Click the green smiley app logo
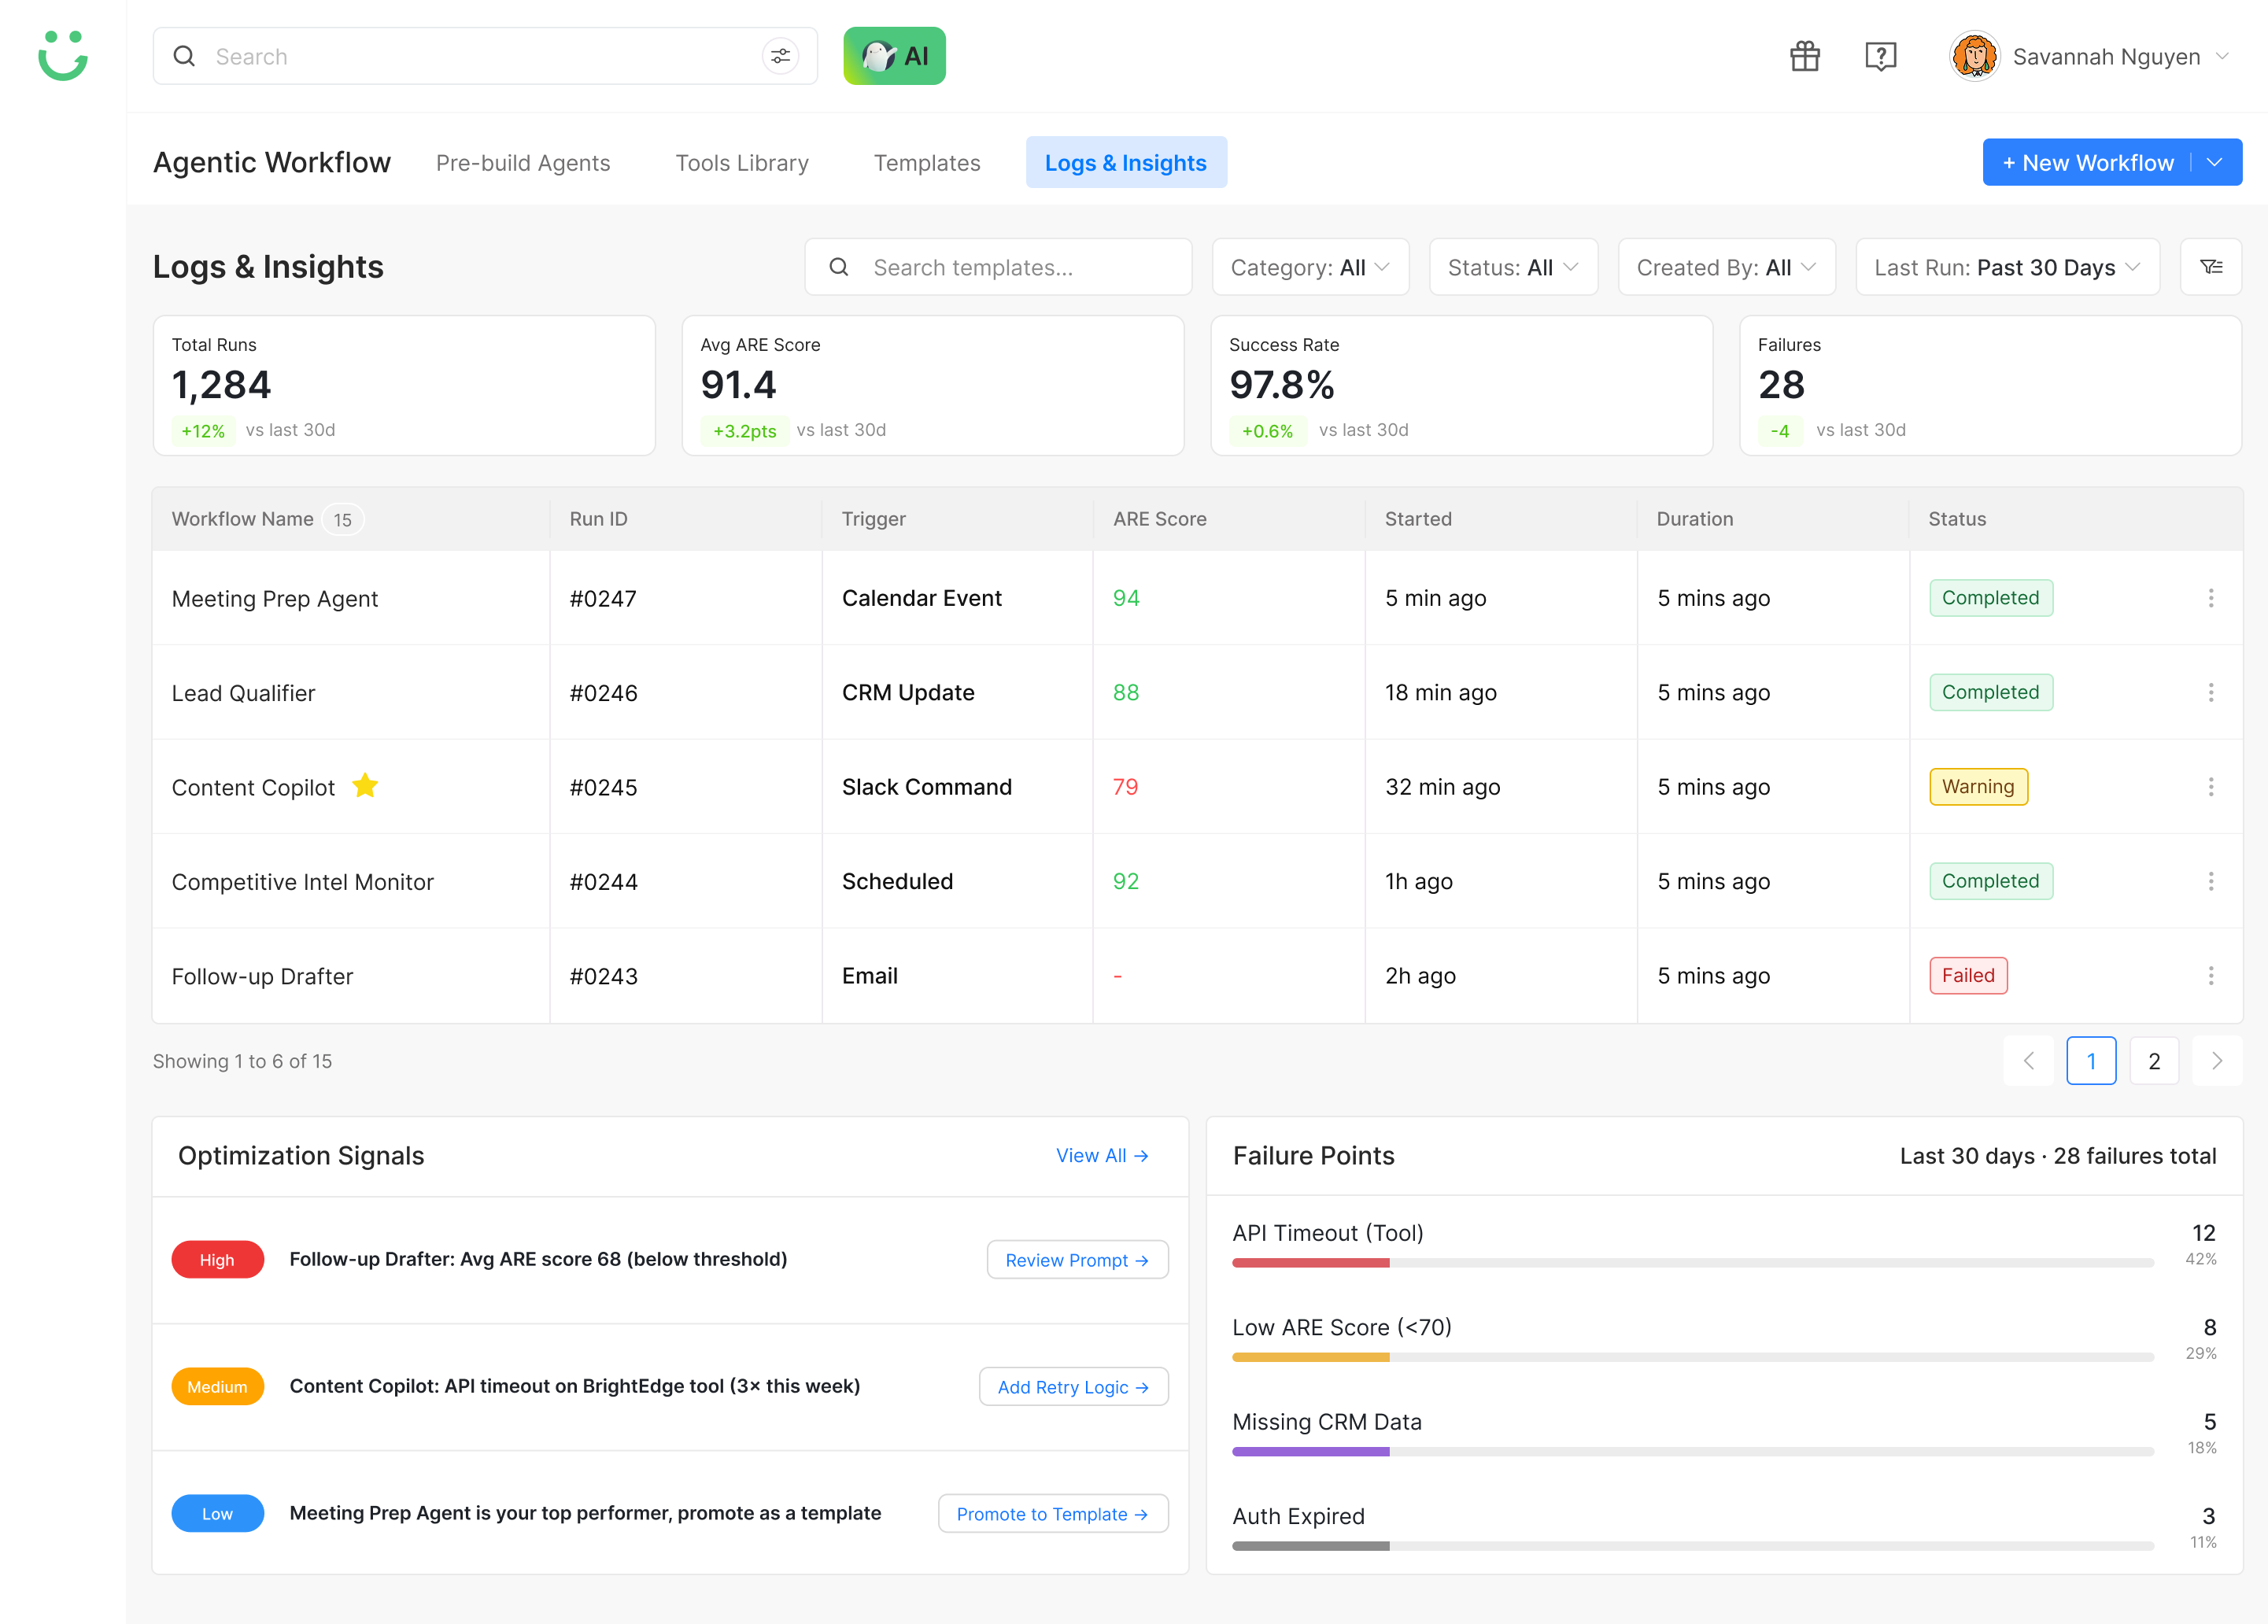 63,56
